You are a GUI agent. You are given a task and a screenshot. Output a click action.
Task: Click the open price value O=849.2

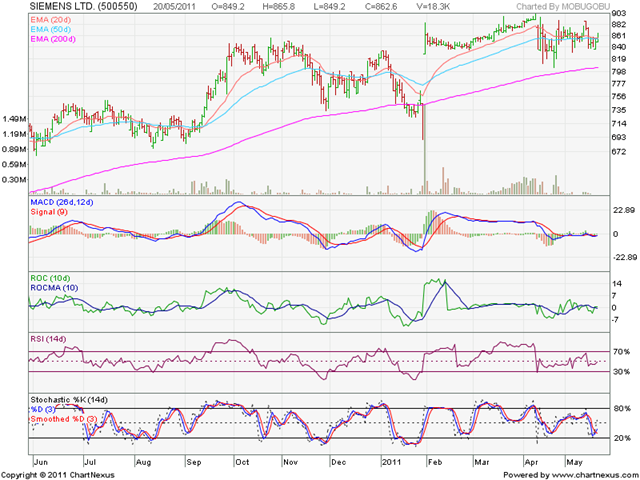[228, 7]
